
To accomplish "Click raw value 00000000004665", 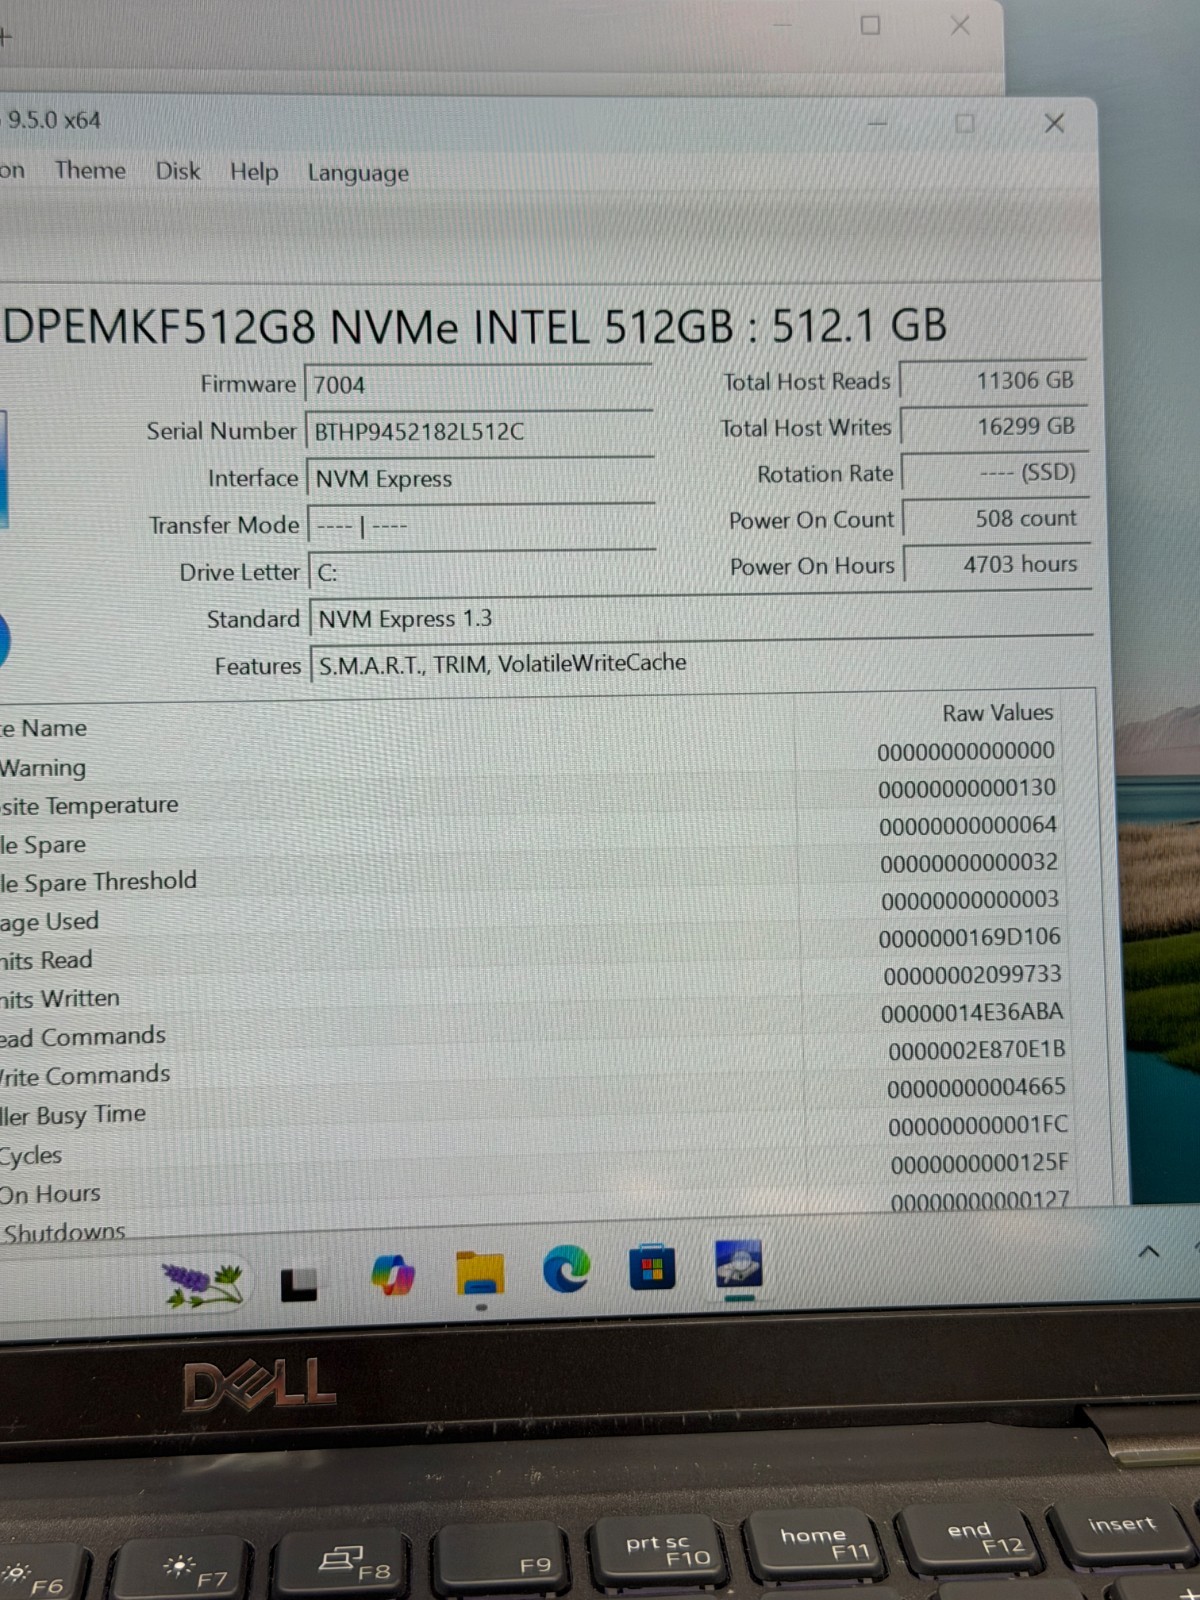I will (x=976, y=1087).
